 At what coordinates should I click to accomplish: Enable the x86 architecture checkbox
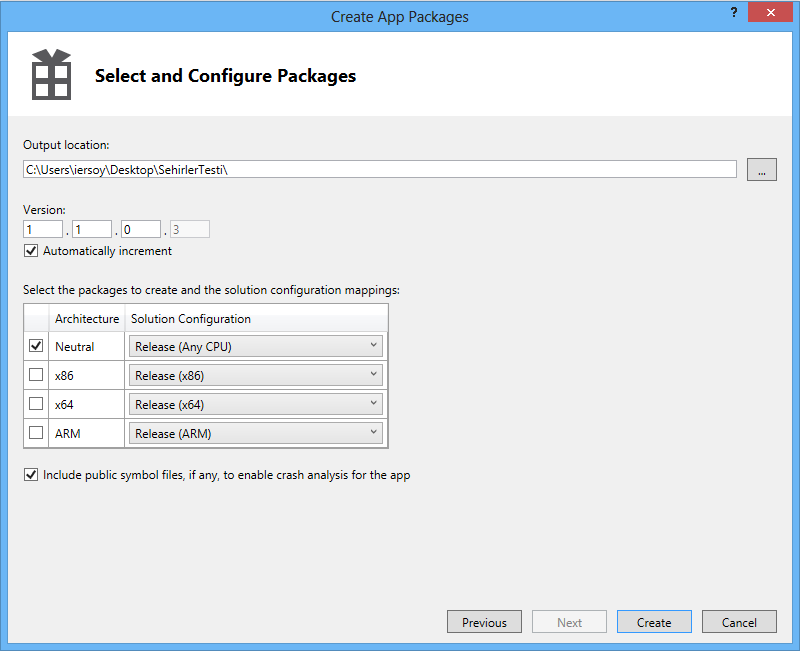[x=37, y=375]
